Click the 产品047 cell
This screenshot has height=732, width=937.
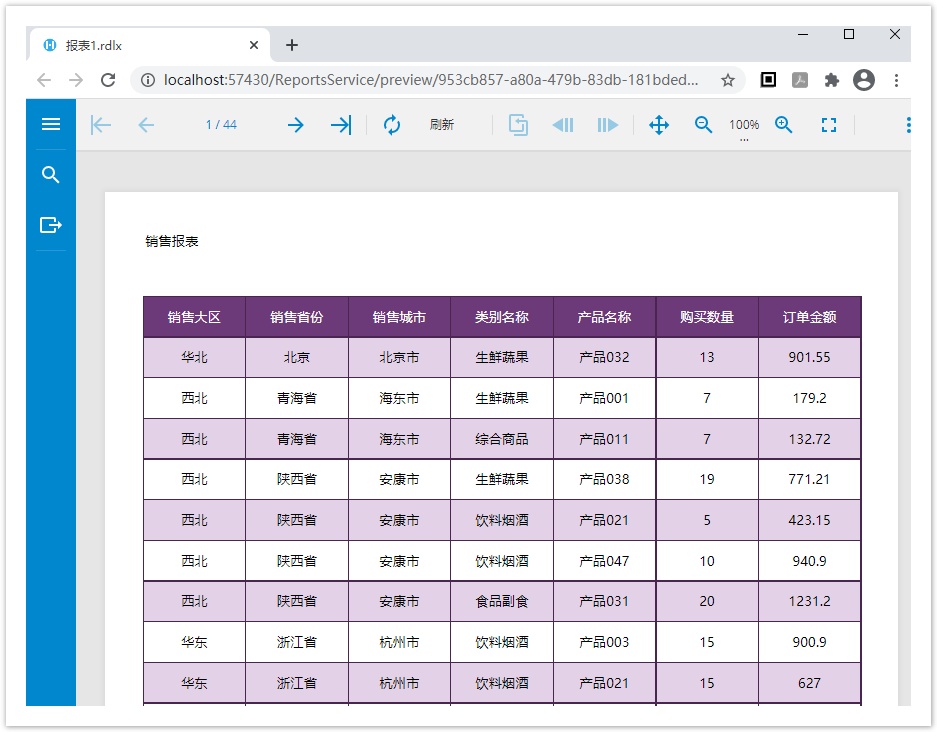point(604,561)
